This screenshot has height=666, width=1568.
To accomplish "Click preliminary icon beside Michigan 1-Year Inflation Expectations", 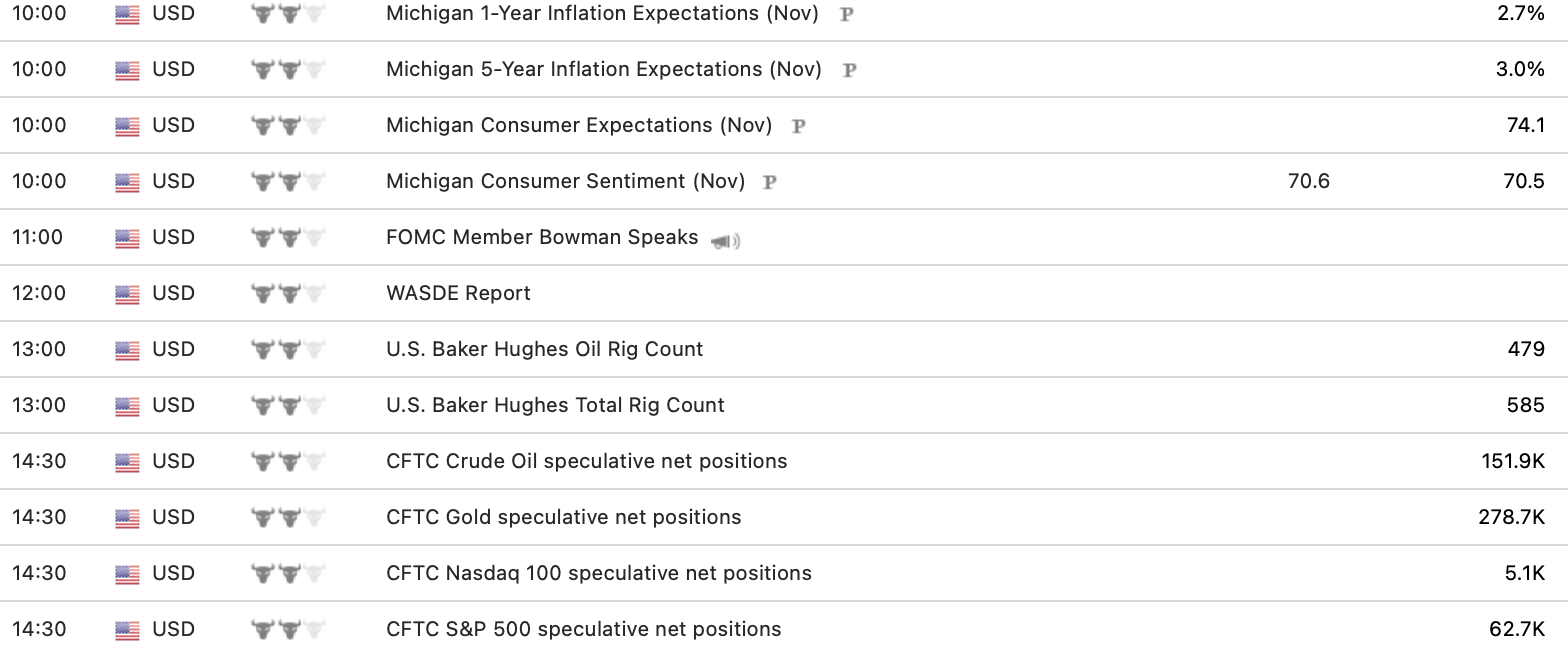I will pyautogui.click(x=847, y=15).
